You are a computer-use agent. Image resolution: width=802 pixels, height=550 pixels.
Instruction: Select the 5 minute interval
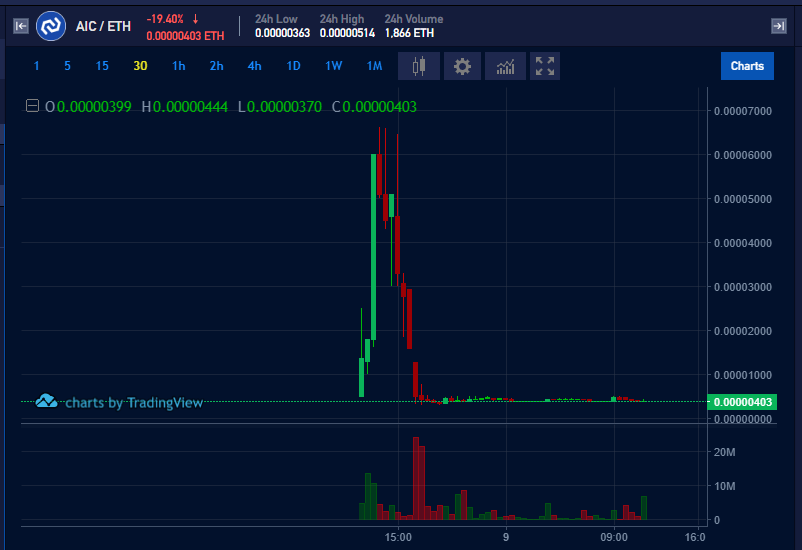(68, 67)
